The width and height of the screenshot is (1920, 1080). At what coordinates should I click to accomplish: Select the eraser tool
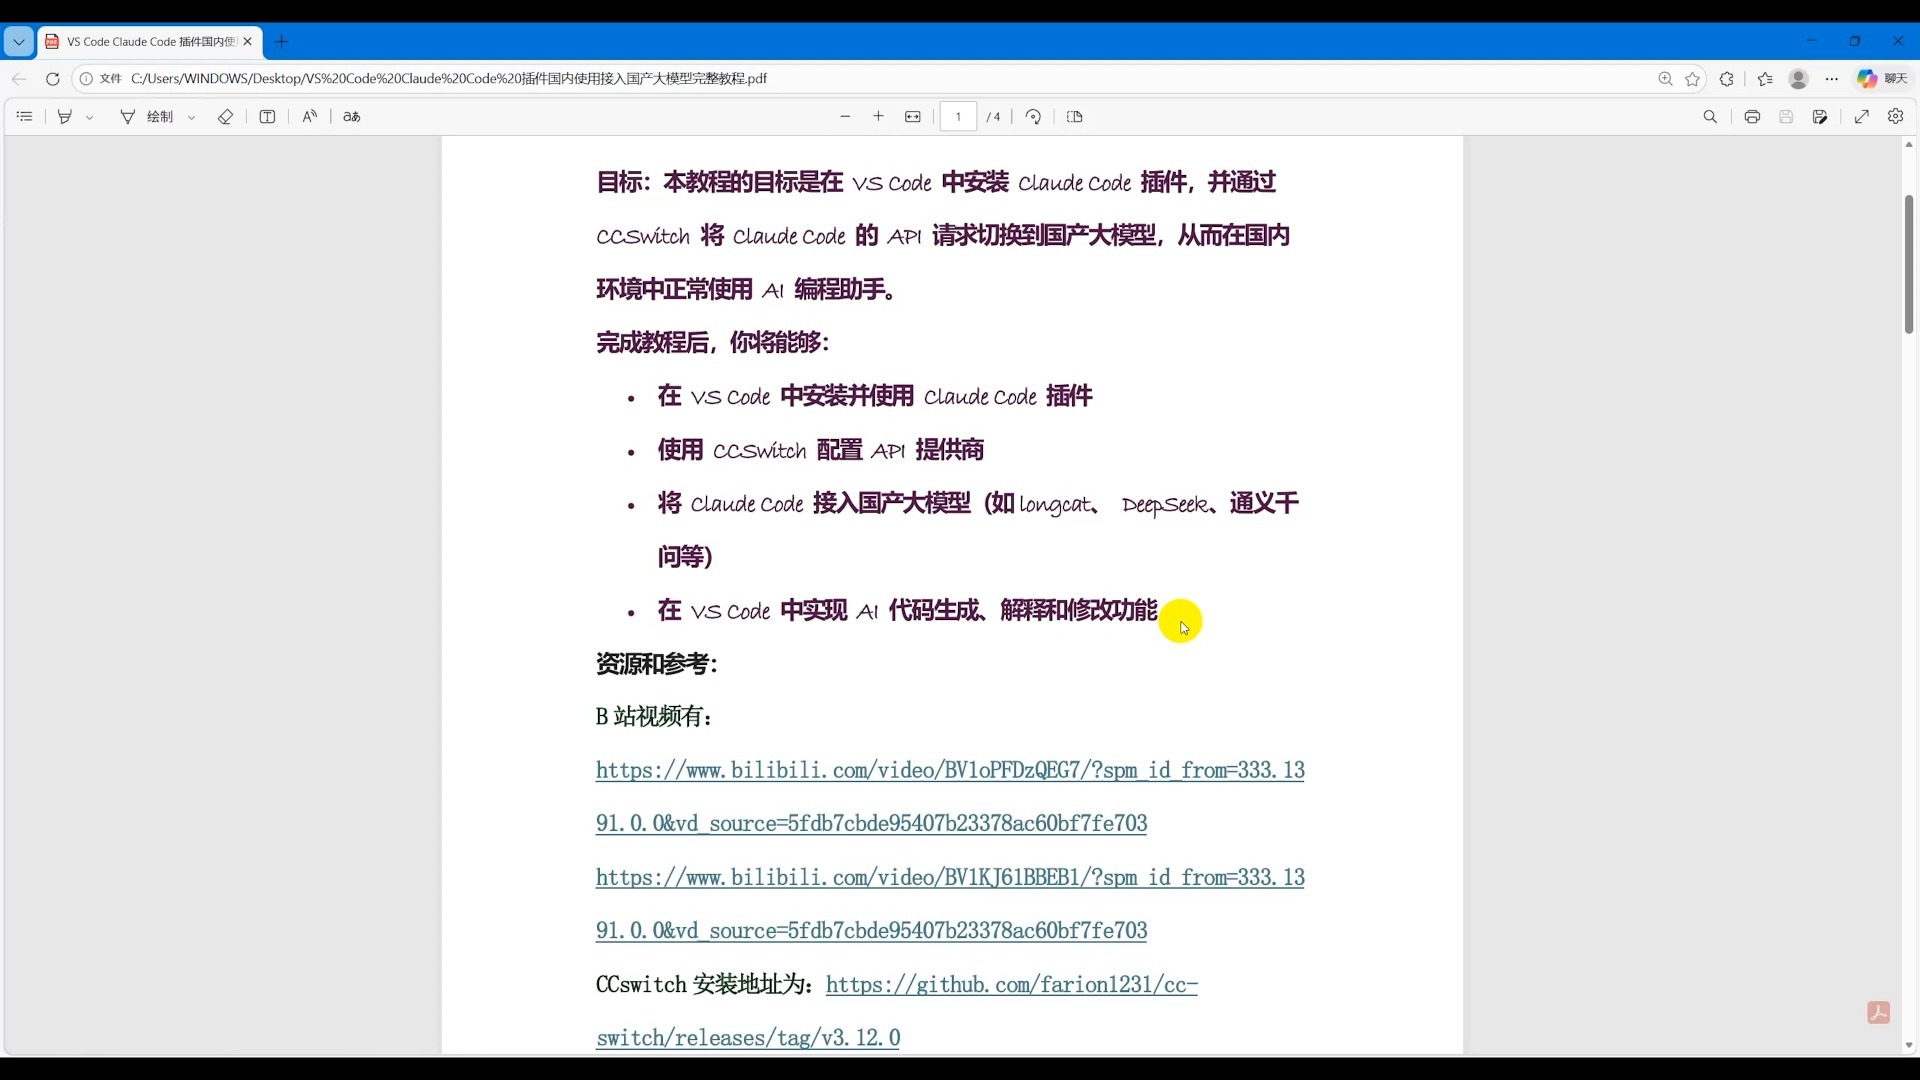coord(225,117)
